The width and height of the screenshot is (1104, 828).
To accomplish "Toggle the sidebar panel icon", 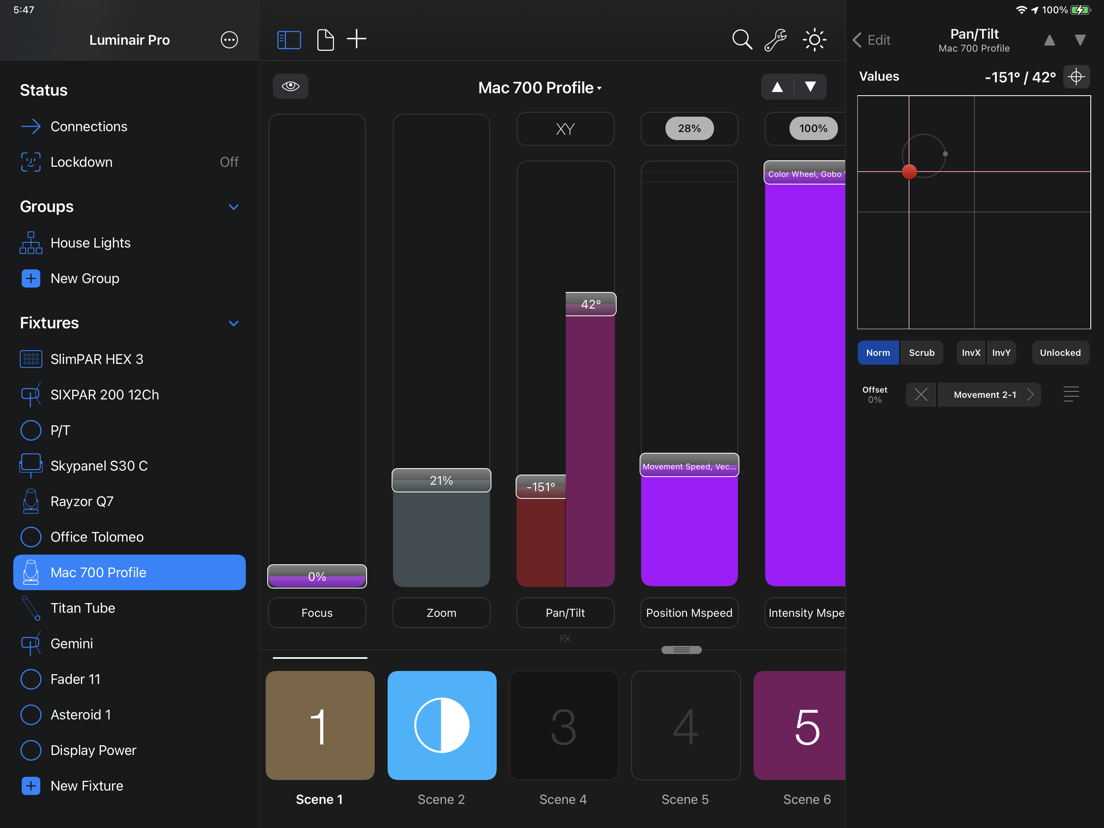I will (x=289, y=39).
